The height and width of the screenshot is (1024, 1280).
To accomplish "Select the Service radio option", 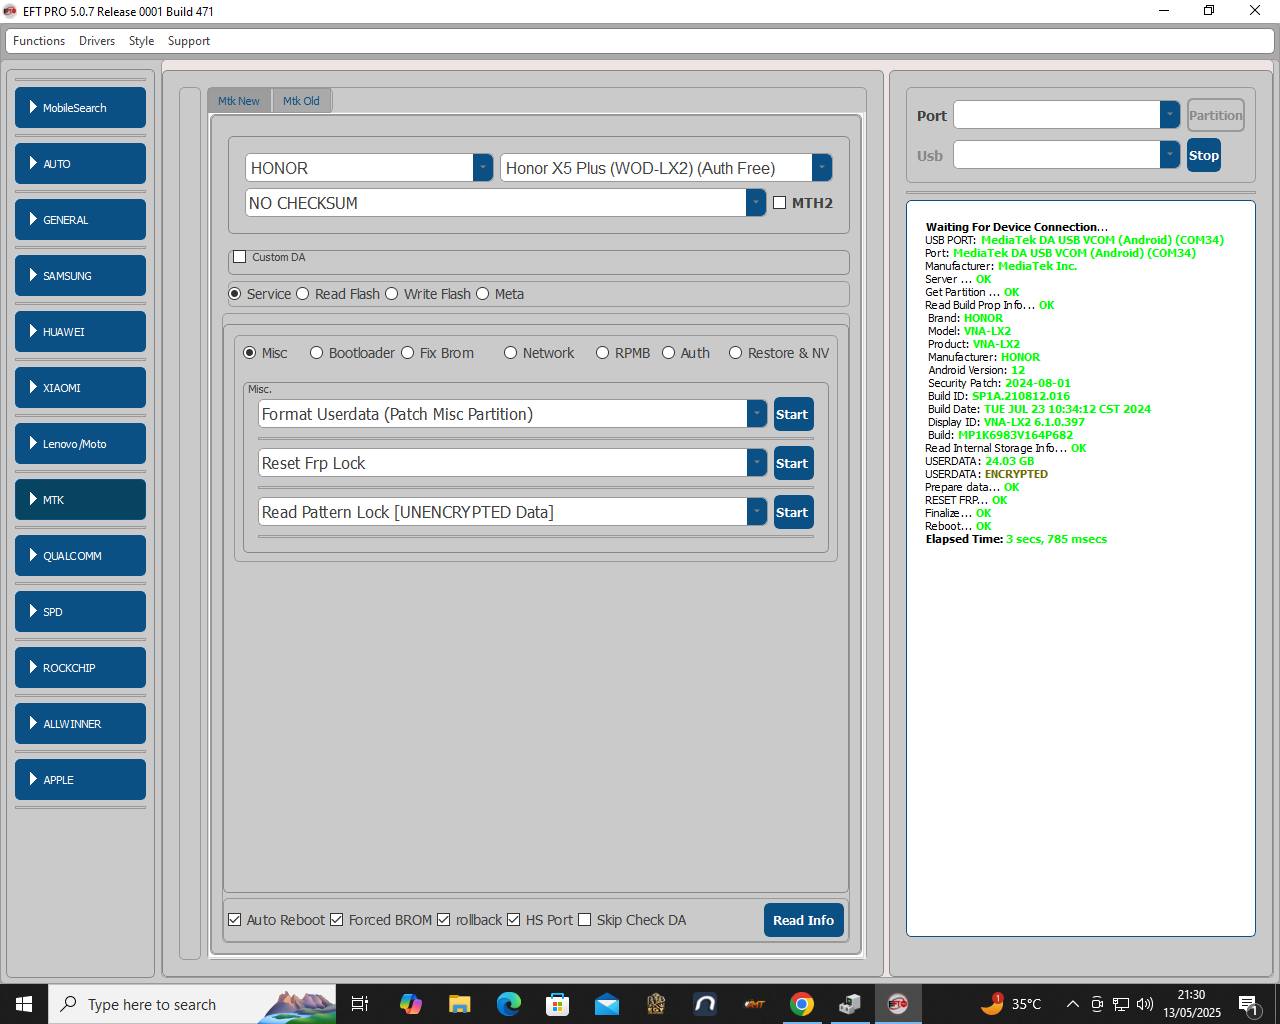I will click(235, 294).
